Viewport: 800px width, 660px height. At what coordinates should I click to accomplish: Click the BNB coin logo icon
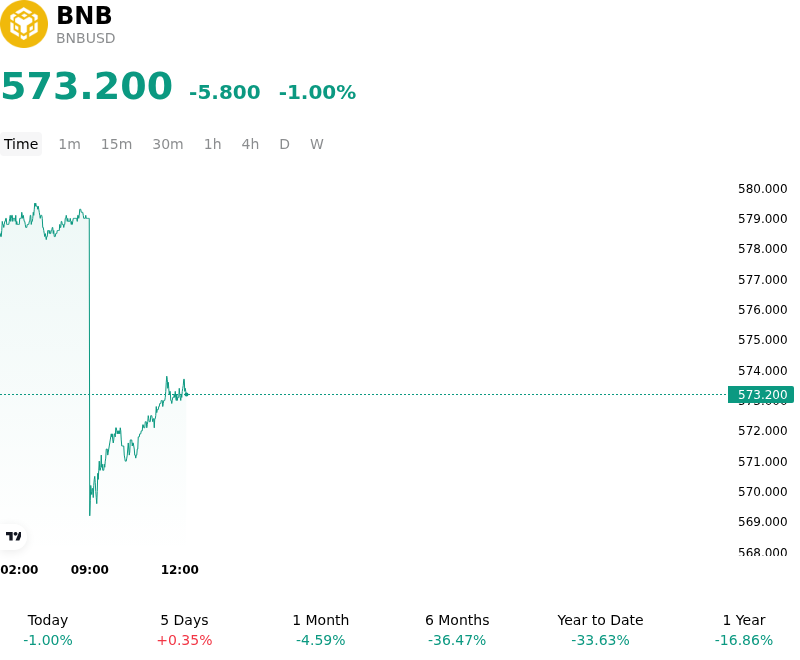[23, 24]
